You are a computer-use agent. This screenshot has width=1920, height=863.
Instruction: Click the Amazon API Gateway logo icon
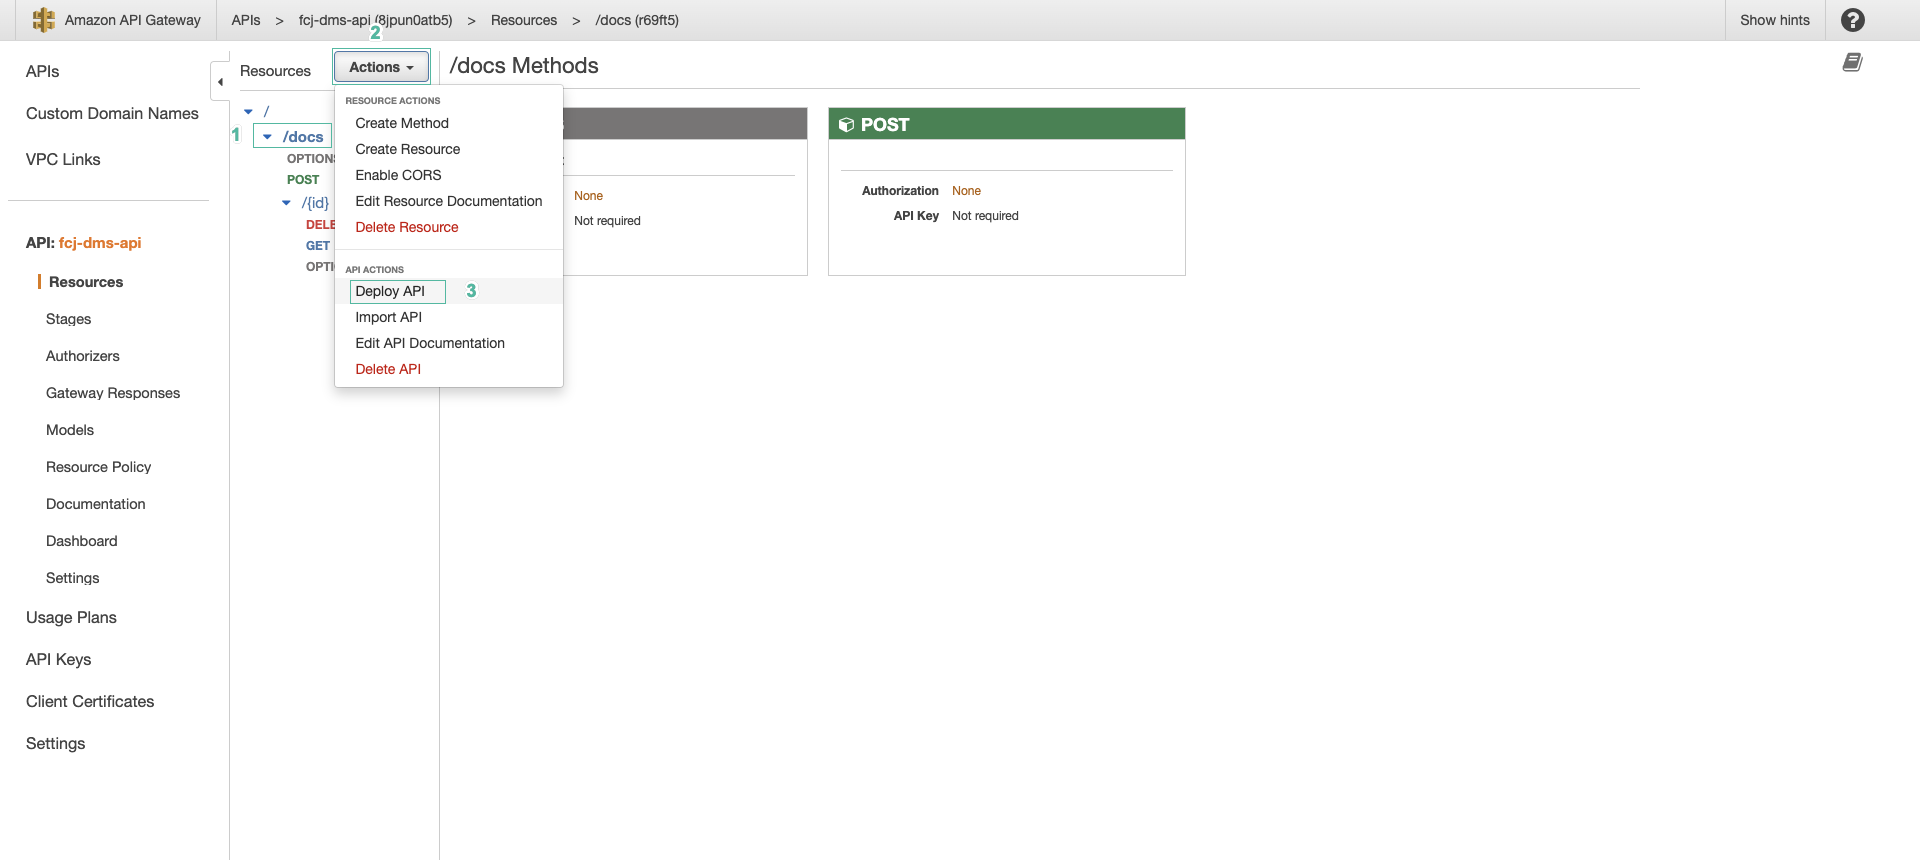coord(43,20)
